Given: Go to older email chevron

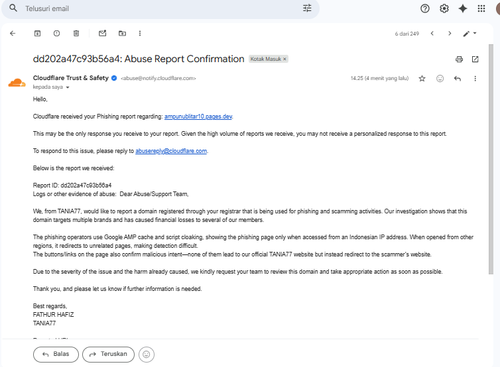Looking at the screenshot, I should [x=450, y=33].
